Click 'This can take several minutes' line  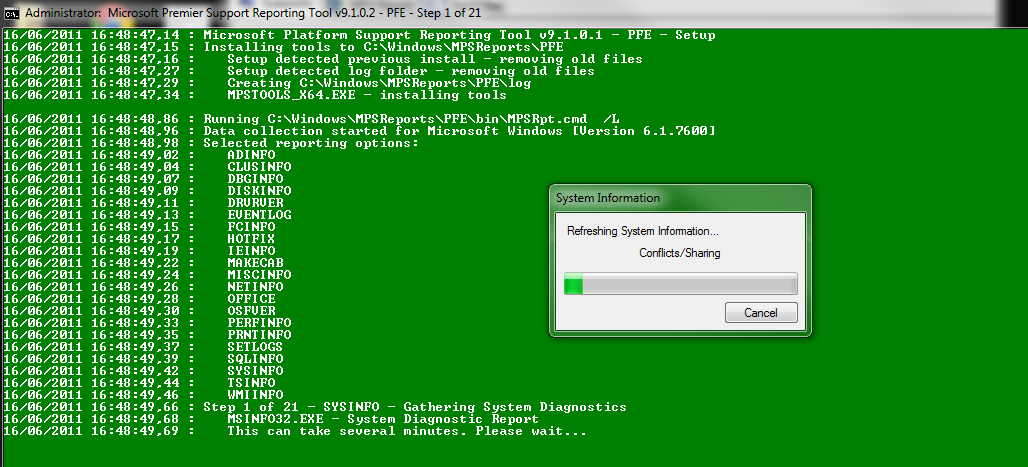[x=295, y=431]
